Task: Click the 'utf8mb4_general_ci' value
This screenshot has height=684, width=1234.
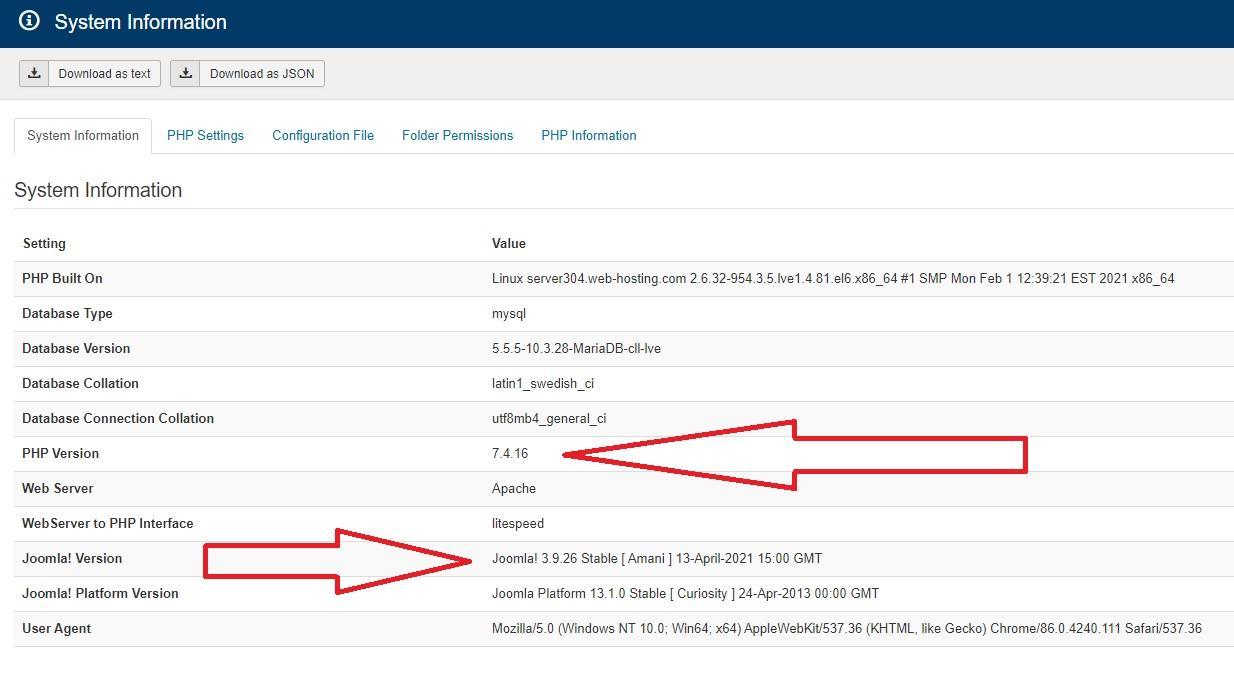Action: click(549, 418)
